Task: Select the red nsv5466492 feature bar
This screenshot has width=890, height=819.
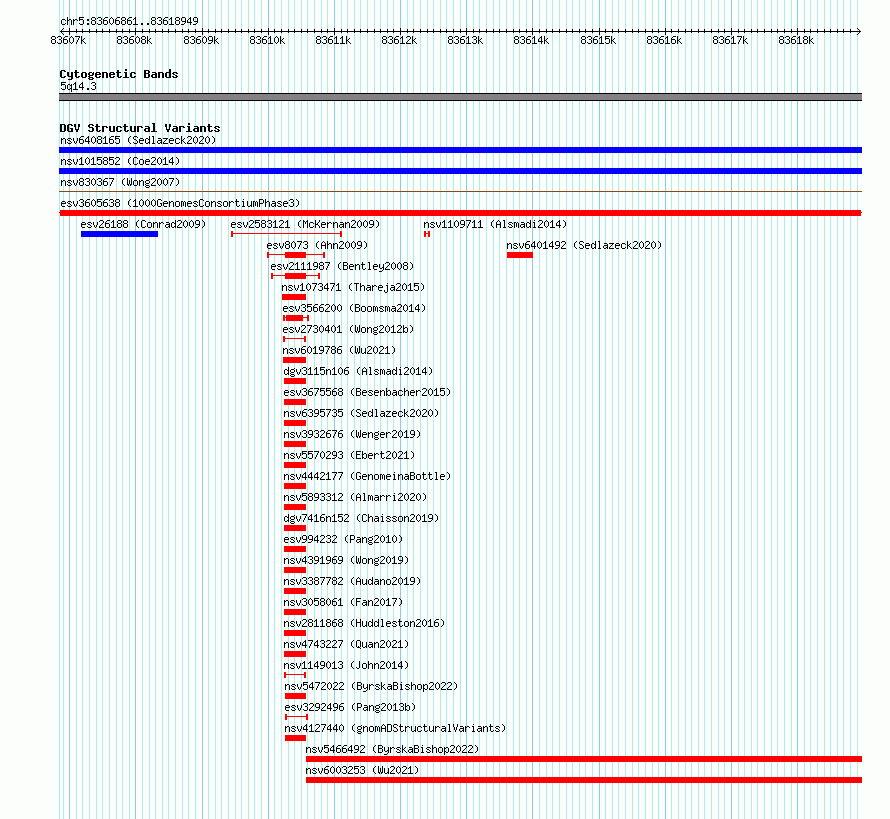Action: click(584, 759)
